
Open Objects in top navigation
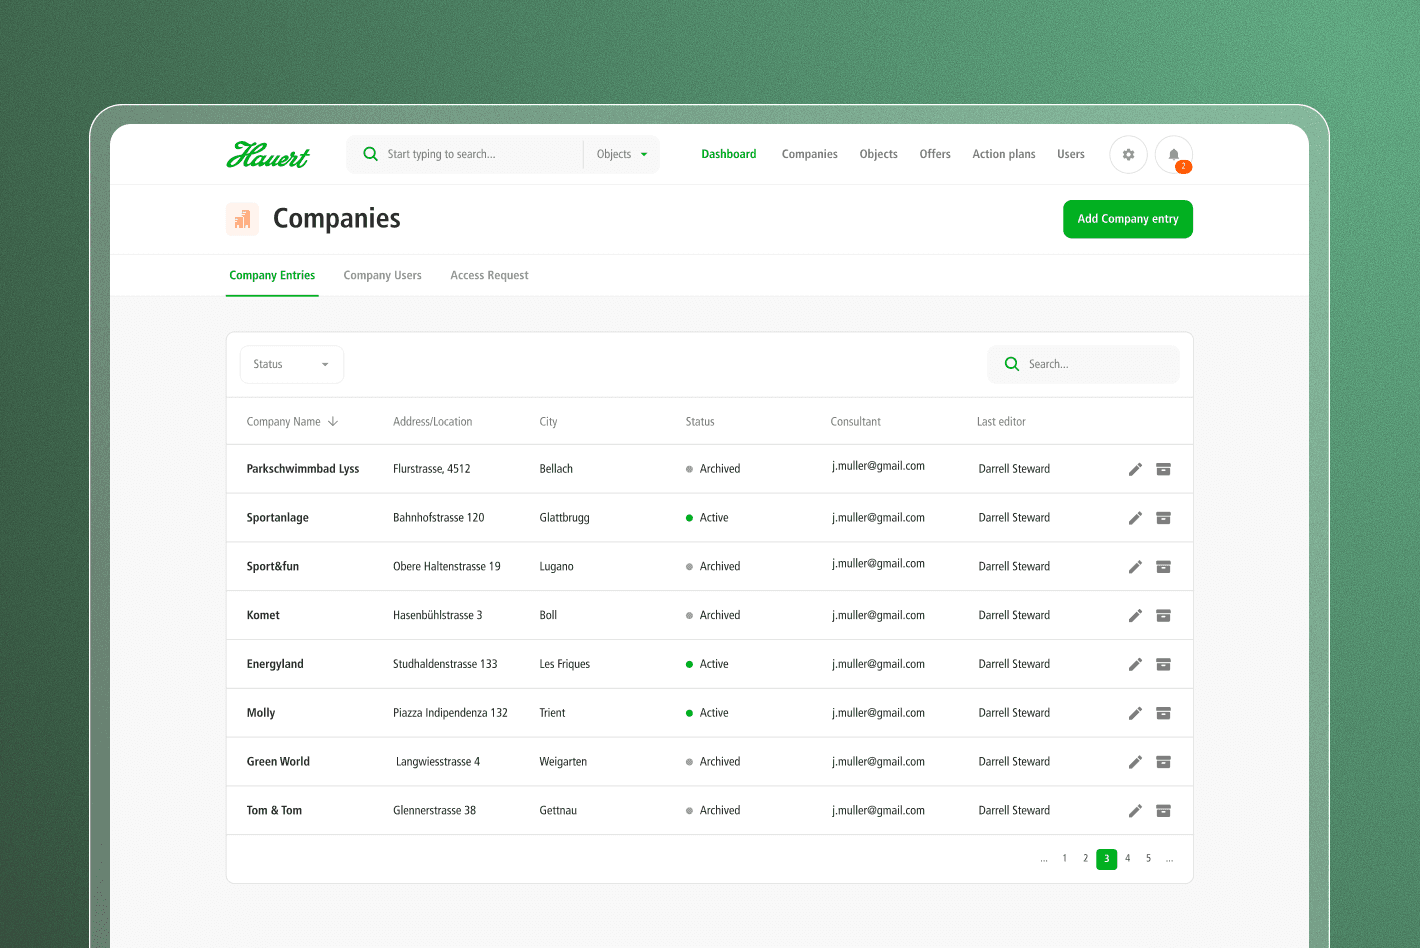tap(878, 154)
